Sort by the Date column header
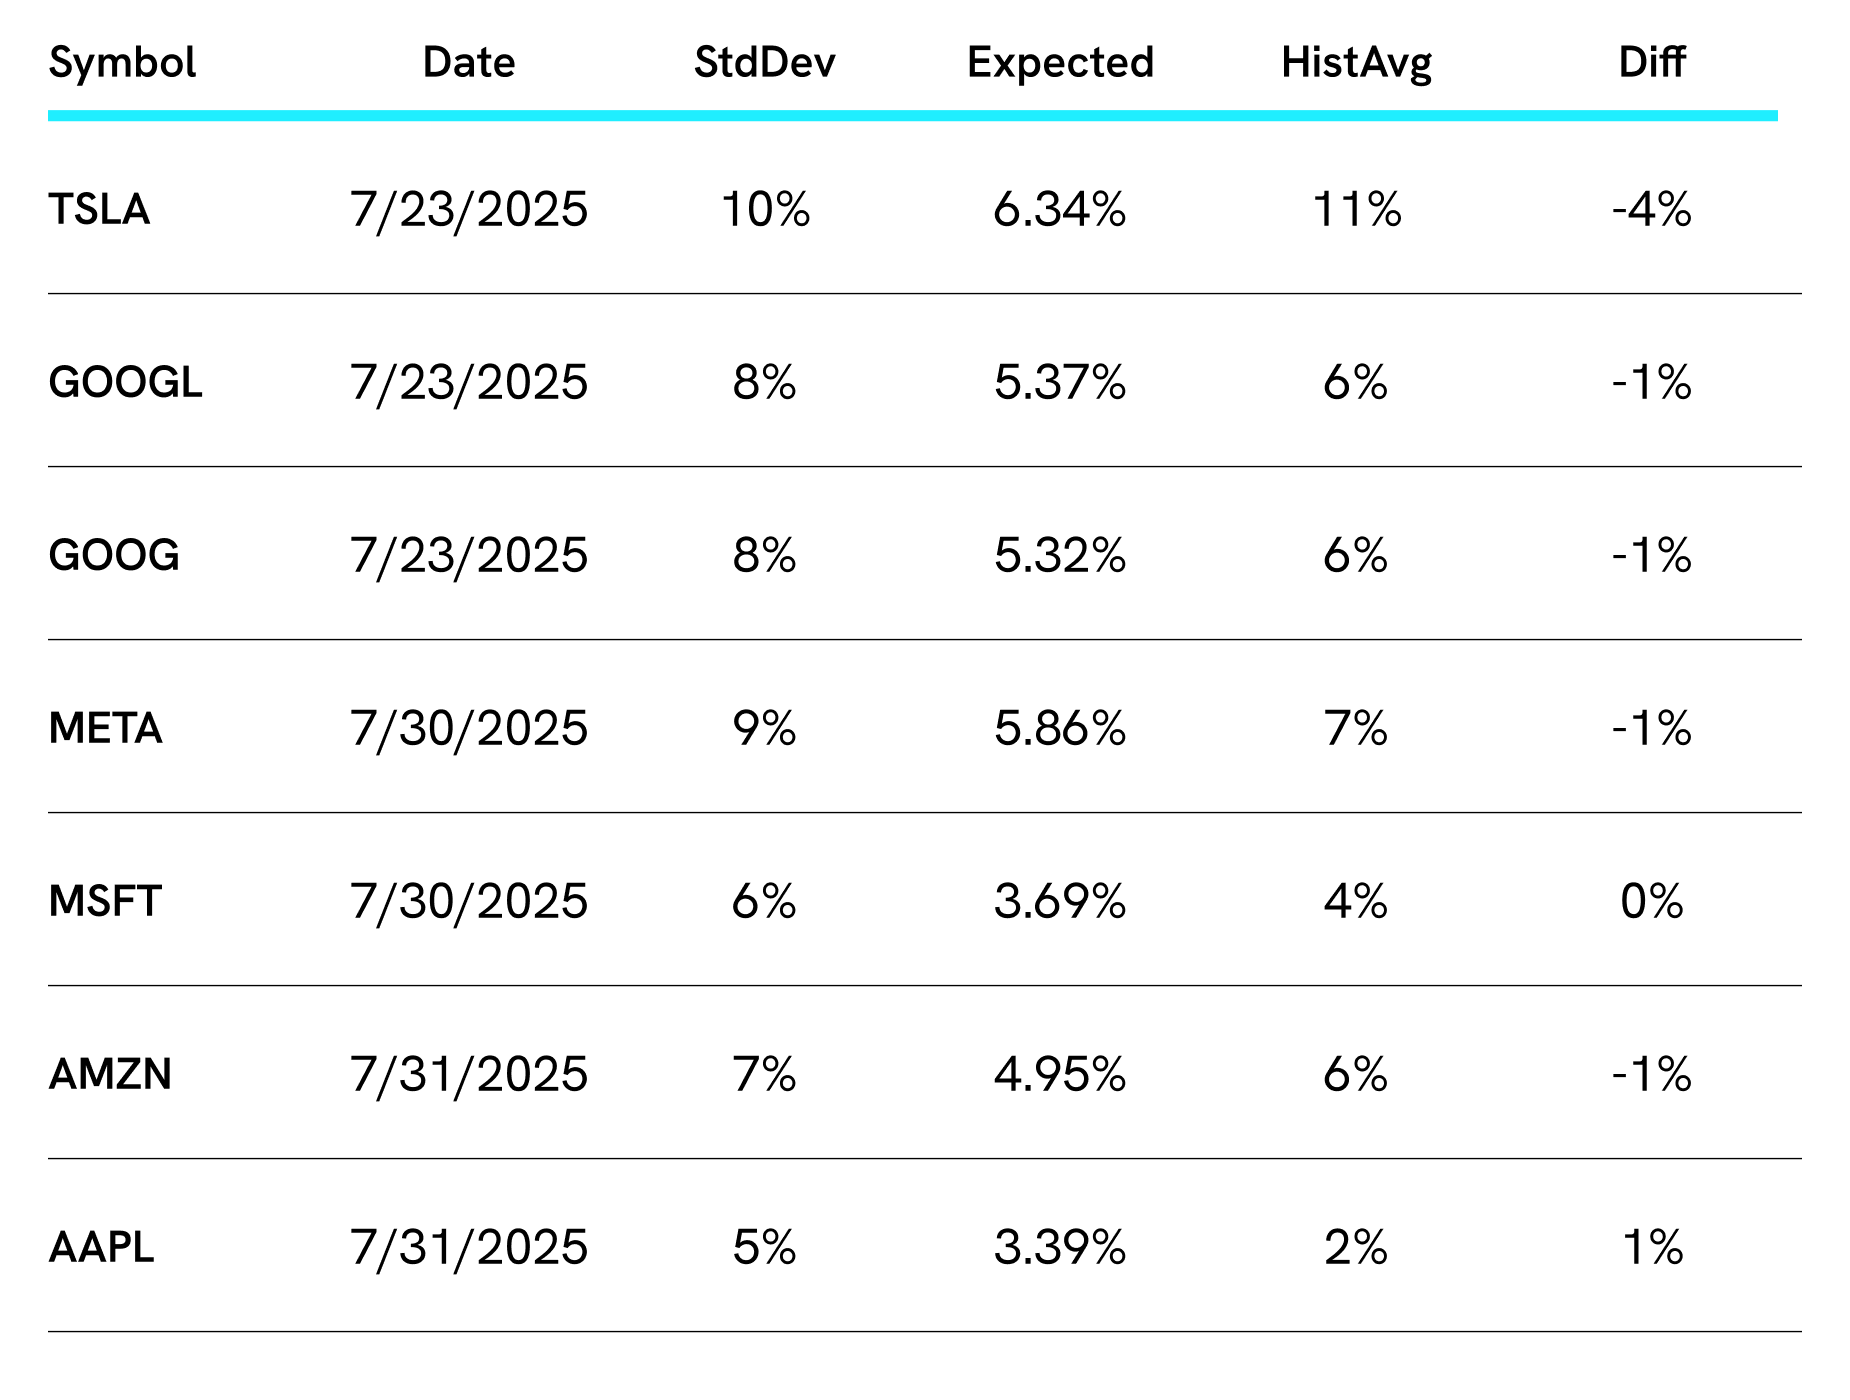 [x=469, y=63]
